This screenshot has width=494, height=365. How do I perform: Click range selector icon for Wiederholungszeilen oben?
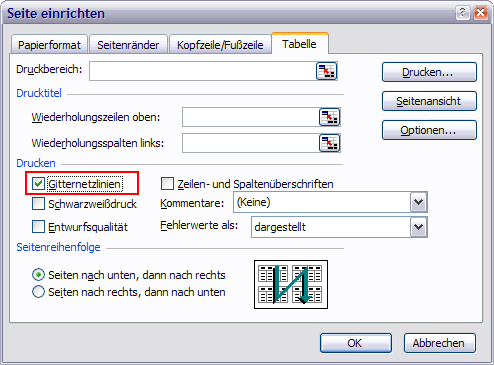330,117
